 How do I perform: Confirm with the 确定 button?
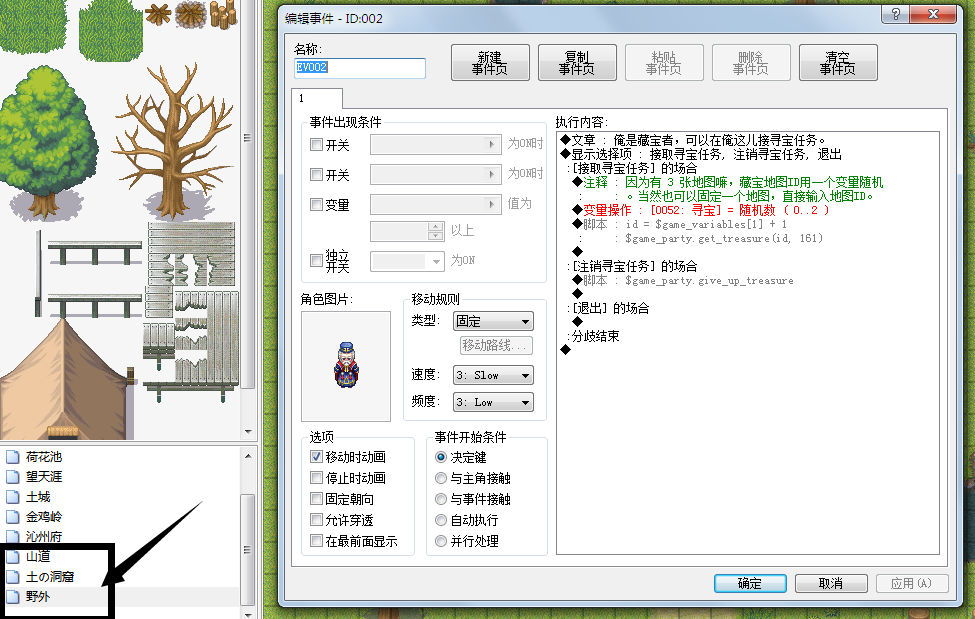tap(750, 584)
